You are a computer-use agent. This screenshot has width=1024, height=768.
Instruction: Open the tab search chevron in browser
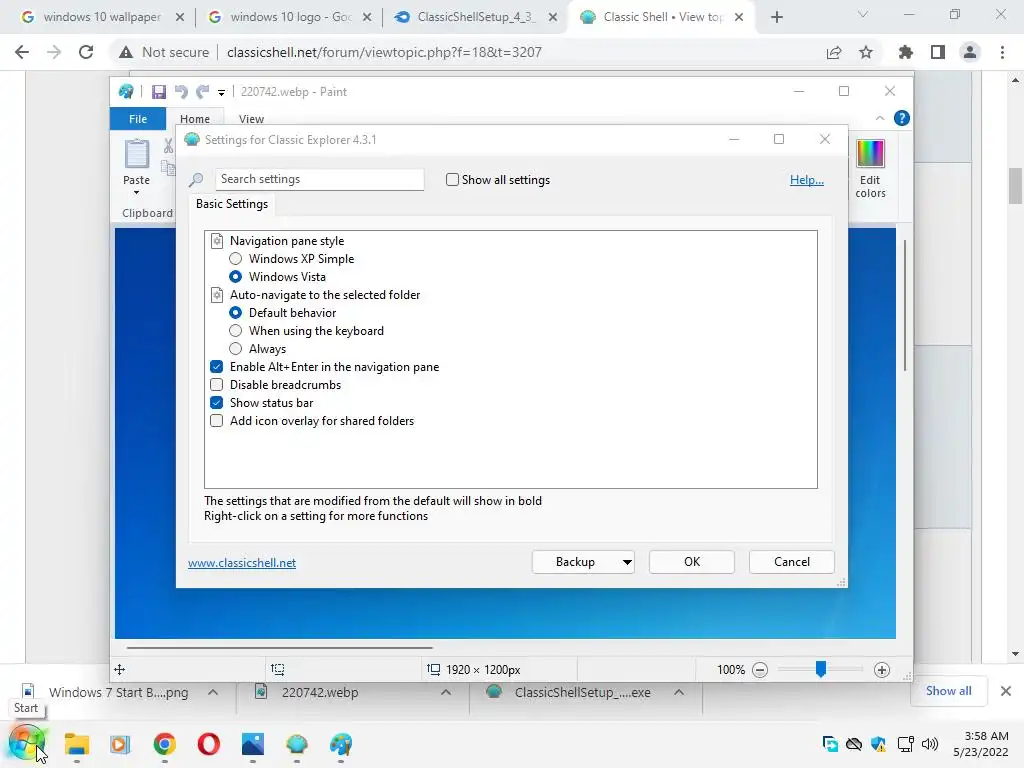863,14
